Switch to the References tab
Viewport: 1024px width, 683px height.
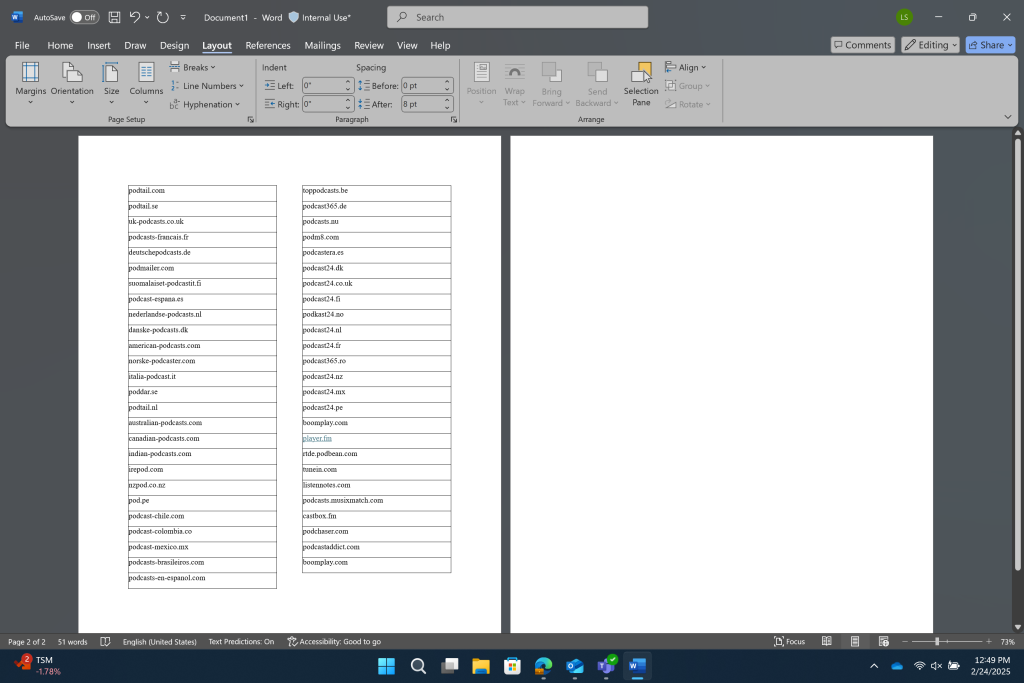pyautogui.click(x=268, y=45)
